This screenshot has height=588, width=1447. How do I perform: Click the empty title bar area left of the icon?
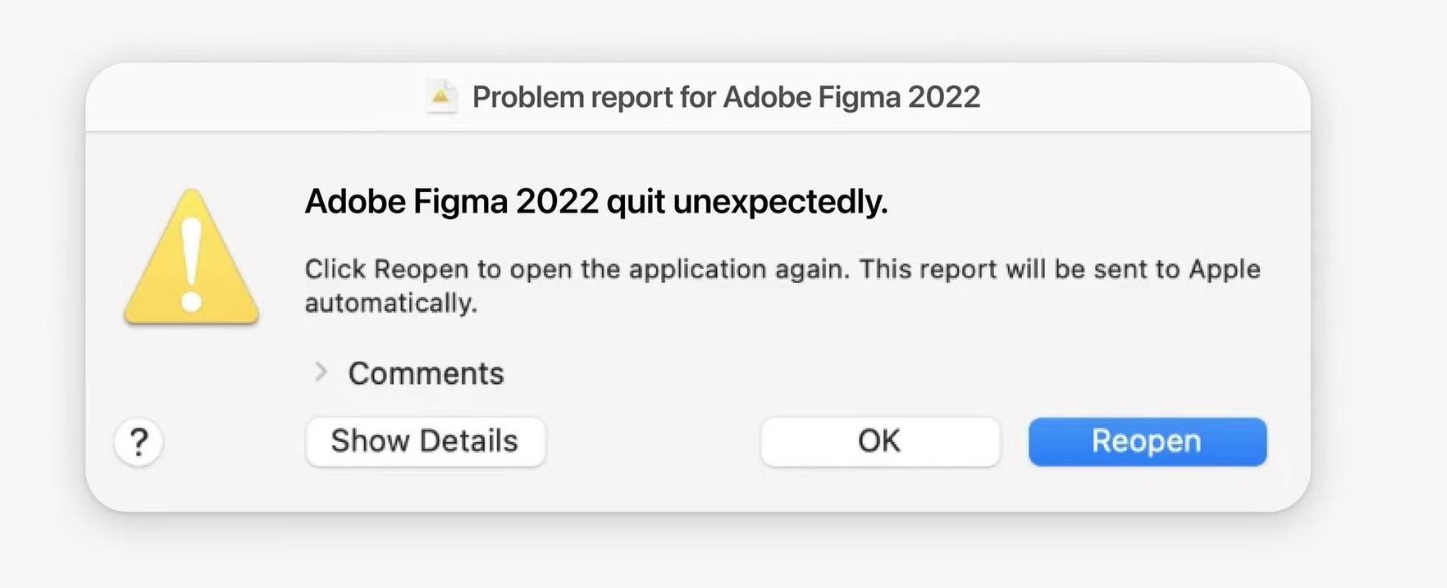point(255,97)
